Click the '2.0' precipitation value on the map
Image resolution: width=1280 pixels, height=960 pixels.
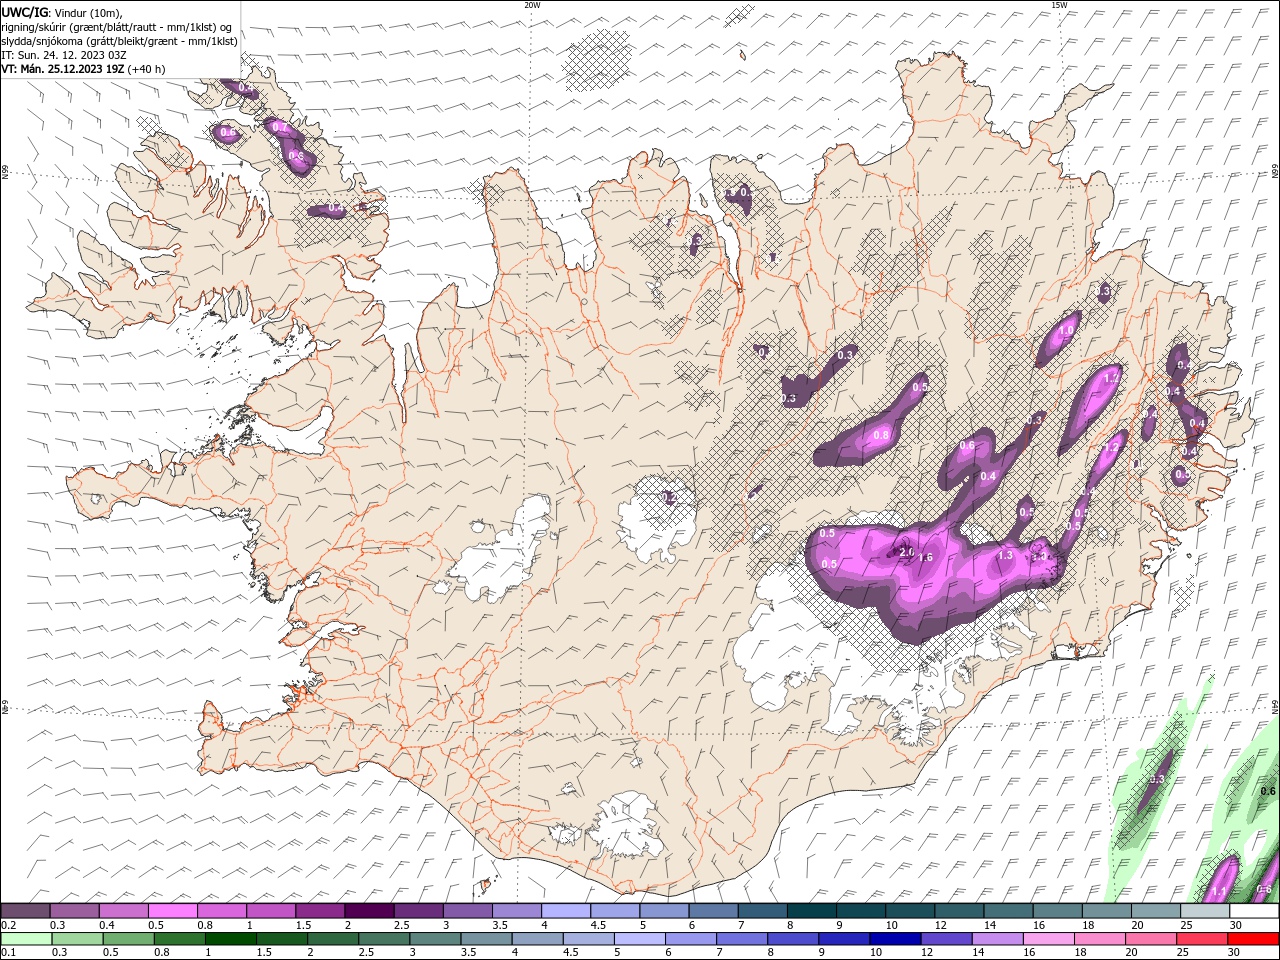(907, 552)
